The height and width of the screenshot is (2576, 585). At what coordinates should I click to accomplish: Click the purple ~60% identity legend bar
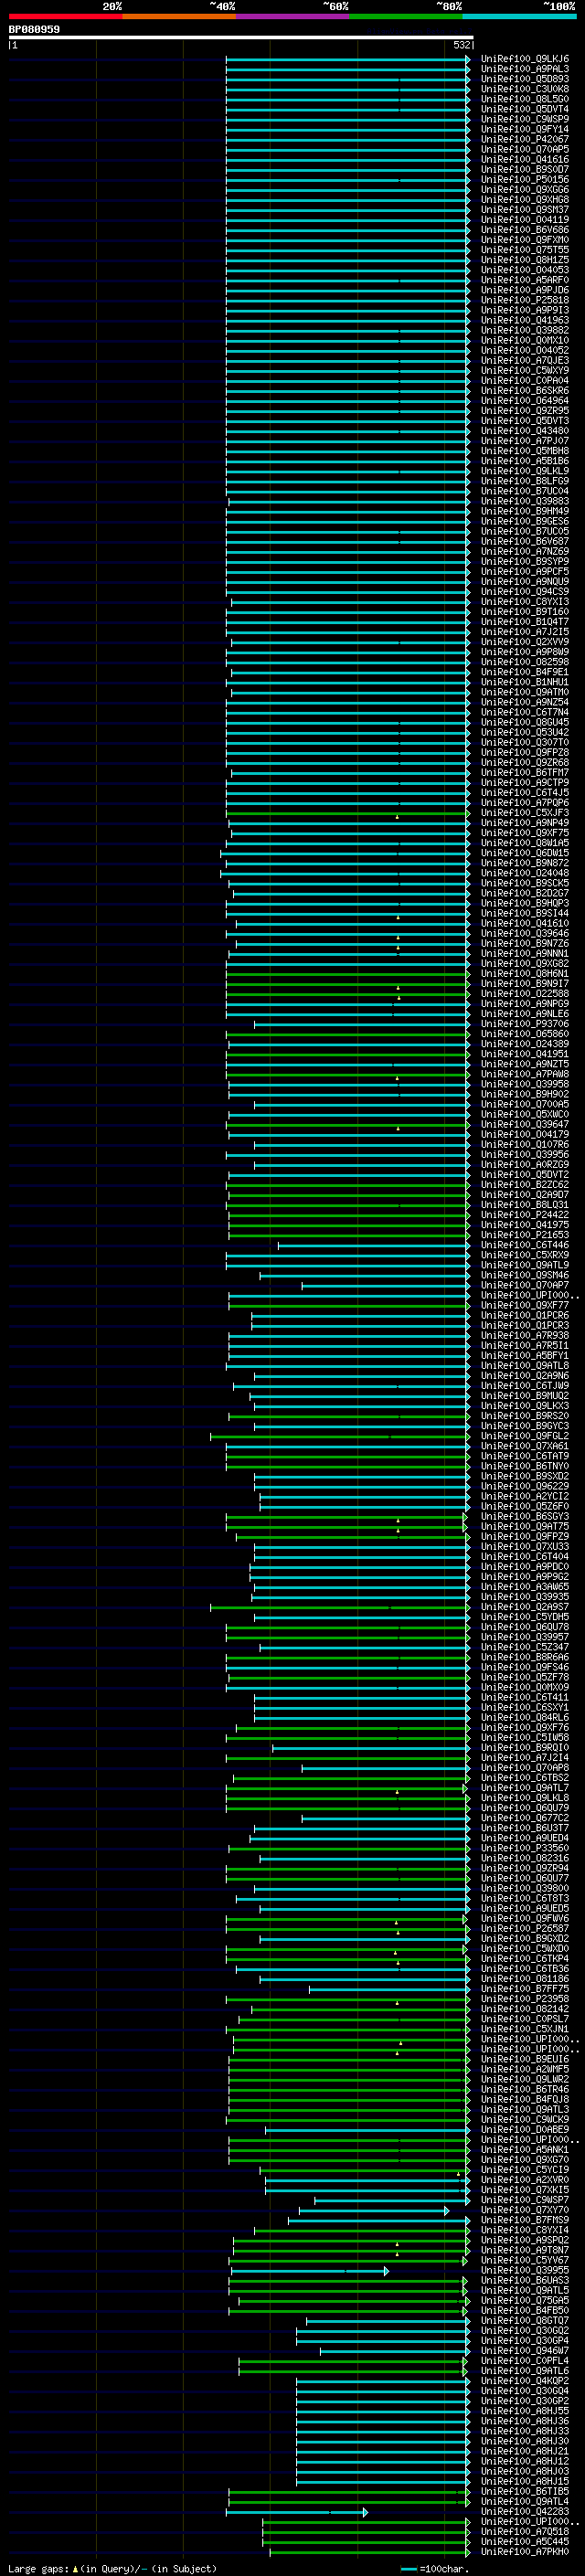[x=292, y=16]
